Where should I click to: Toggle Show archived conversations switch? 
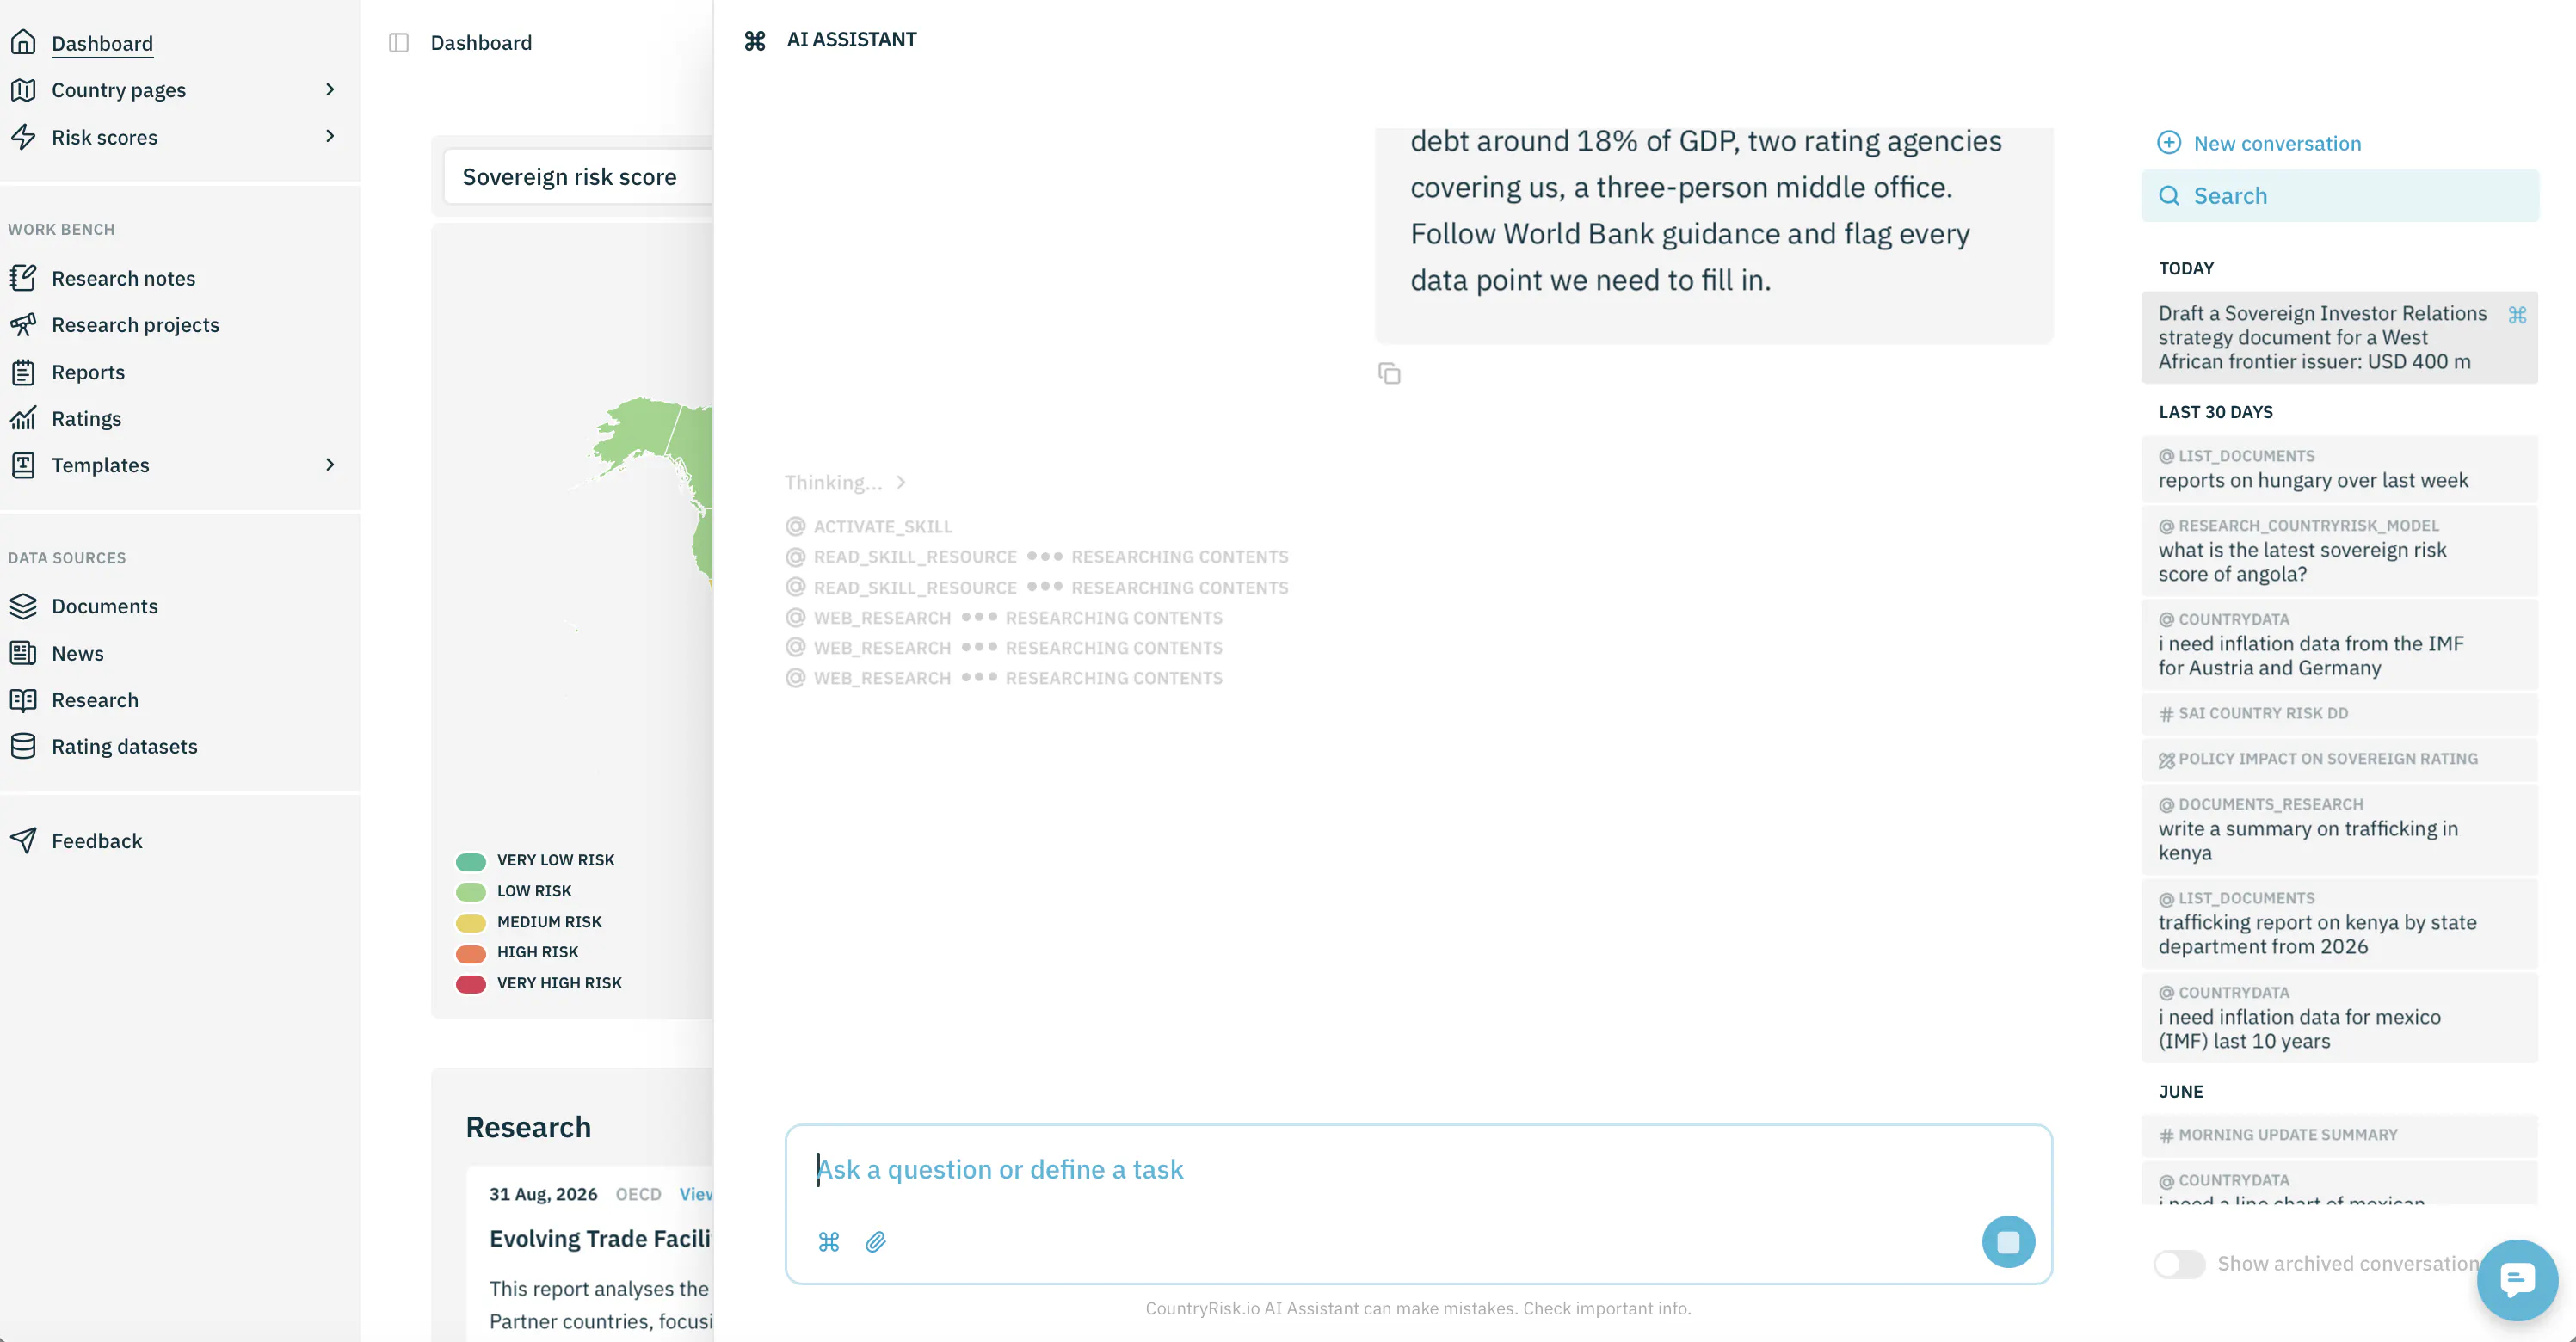2179,1263
